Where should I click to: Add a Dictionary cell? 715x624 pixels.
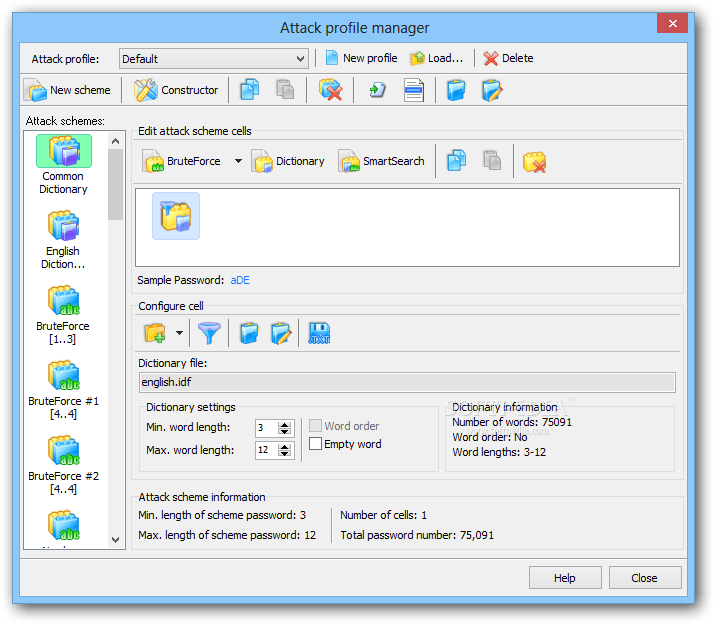tap(288, 161)
